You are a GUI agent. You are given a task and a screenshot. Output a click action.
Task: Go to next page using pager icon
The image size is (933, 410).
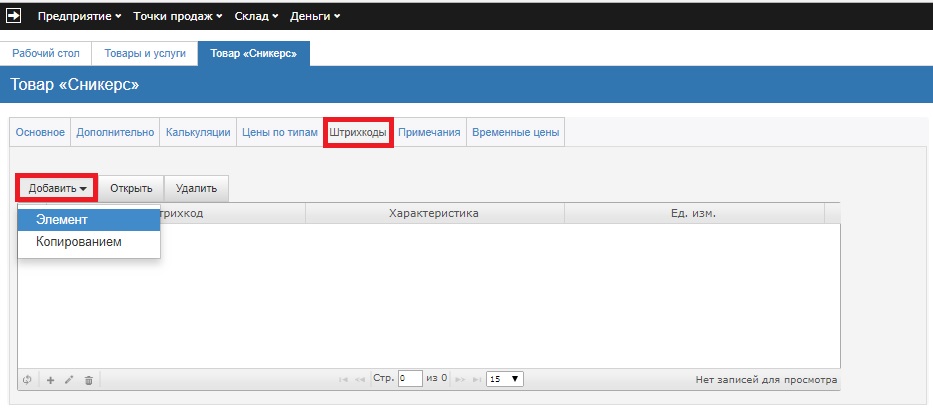click(461, 380)
